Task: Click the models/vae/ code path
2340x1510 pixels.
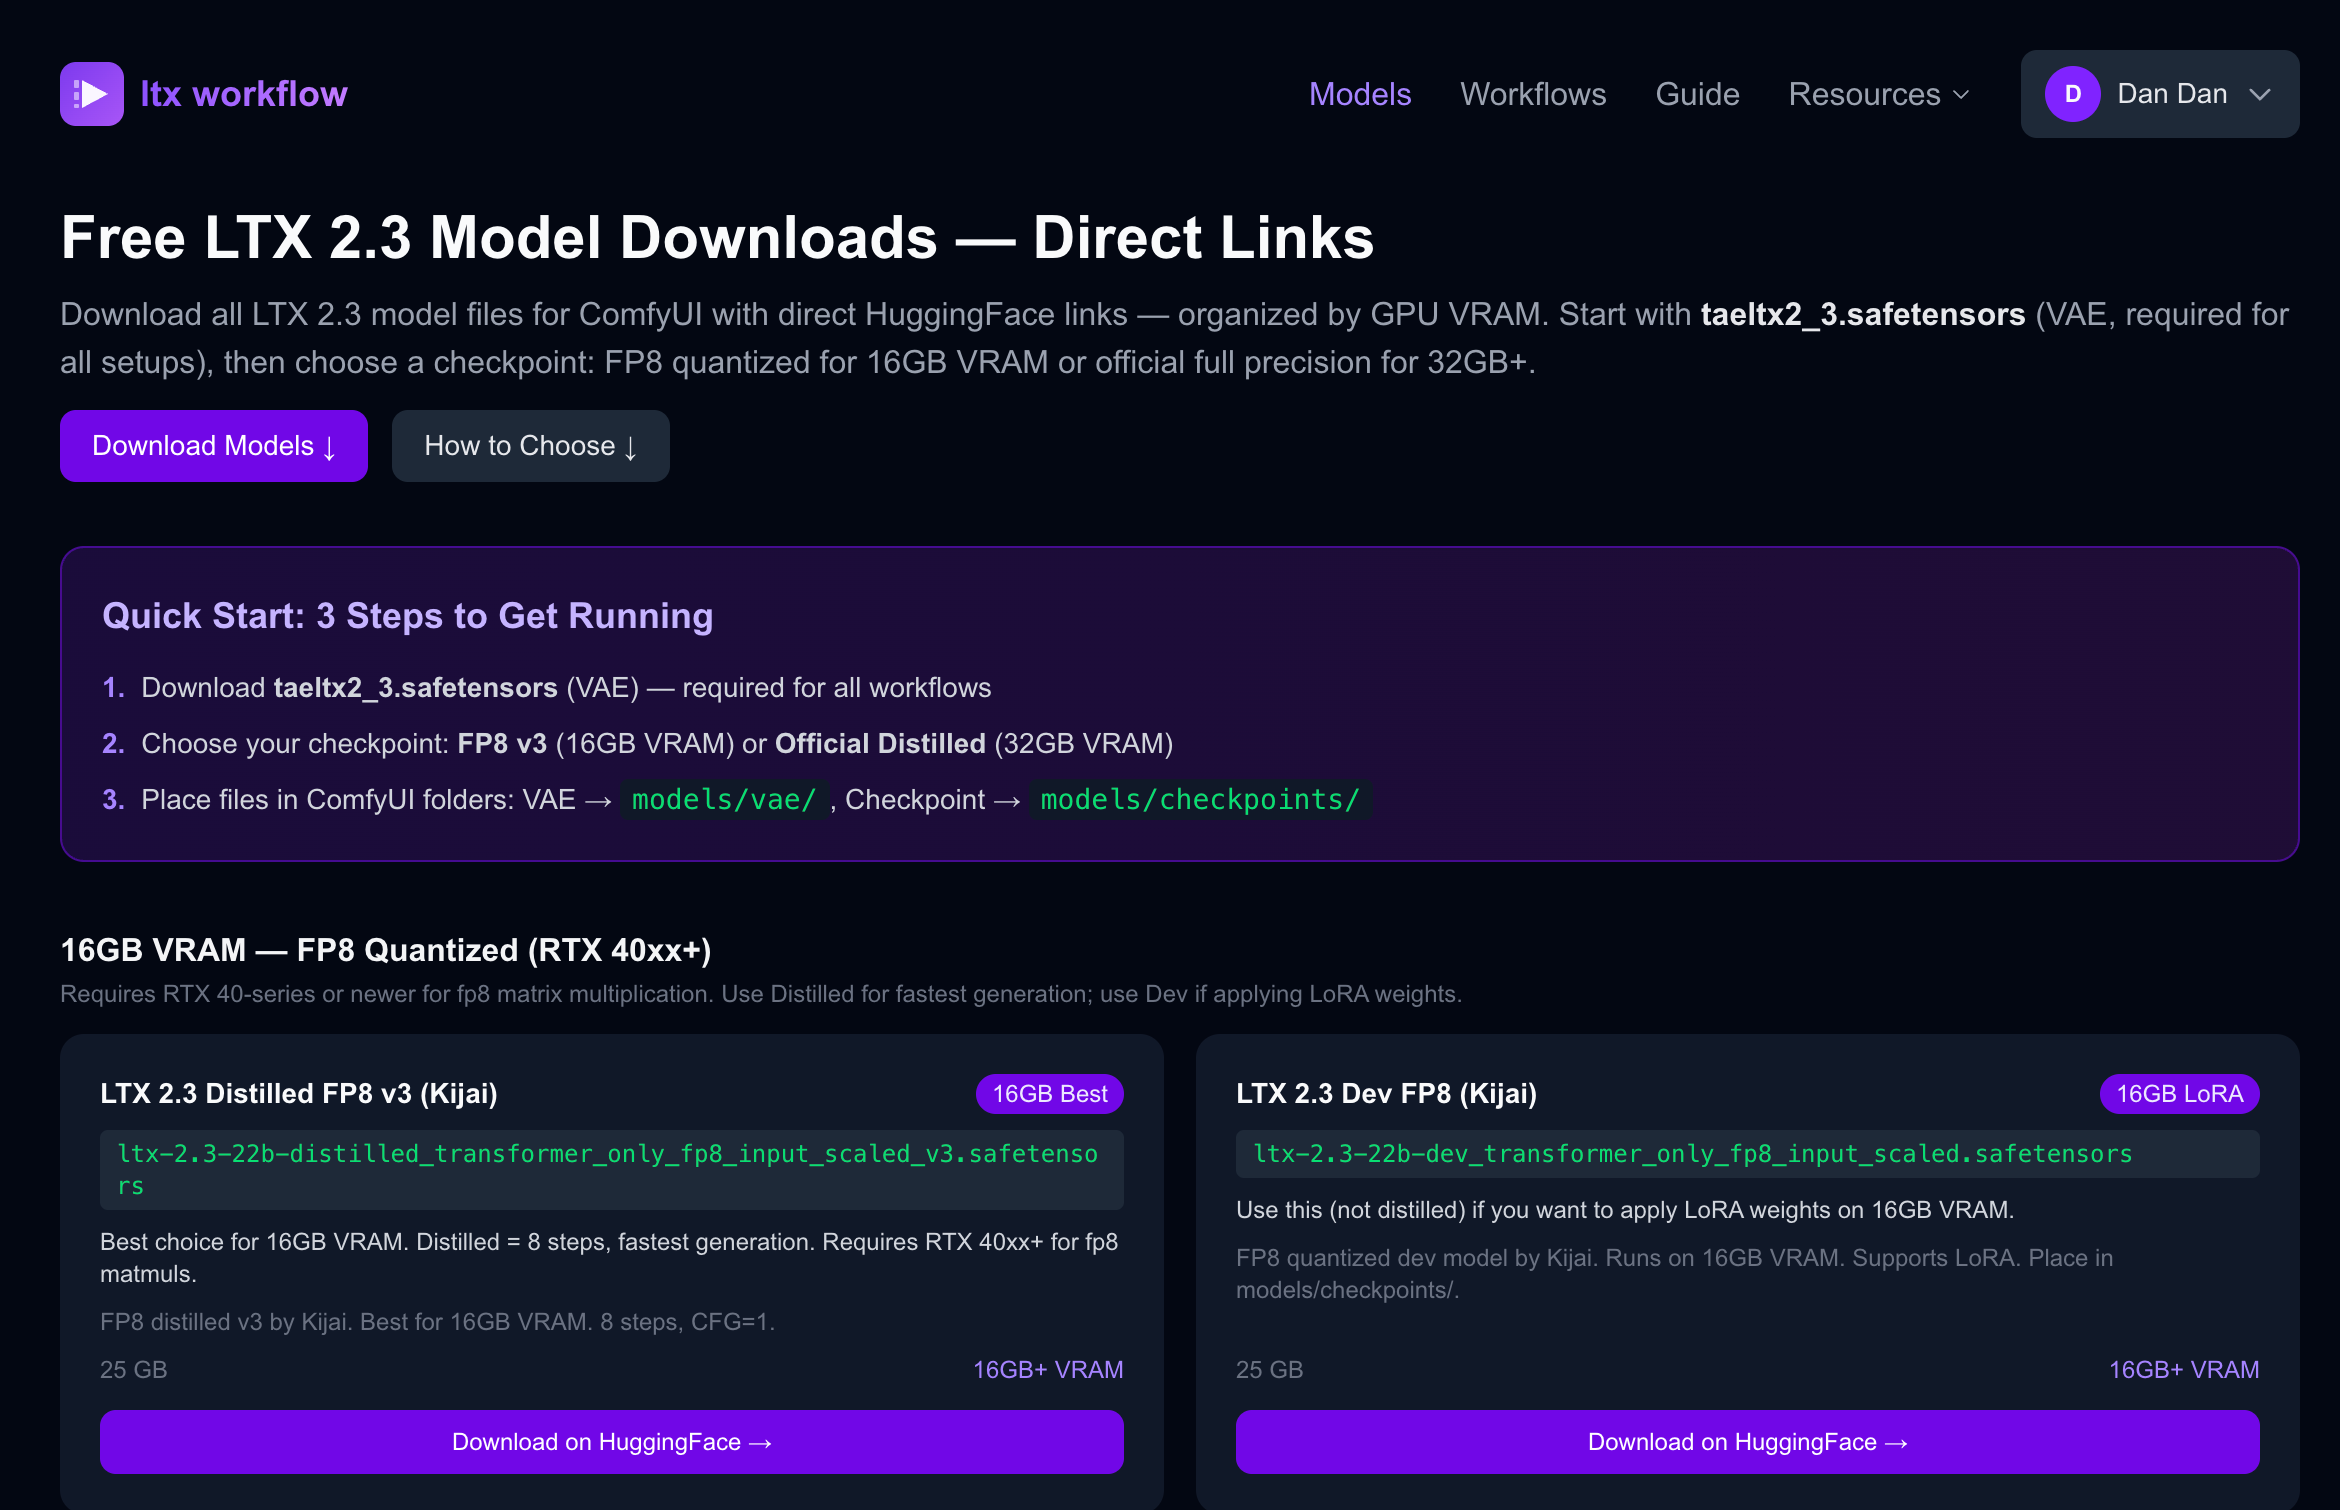Action: [x=724, y=800]
